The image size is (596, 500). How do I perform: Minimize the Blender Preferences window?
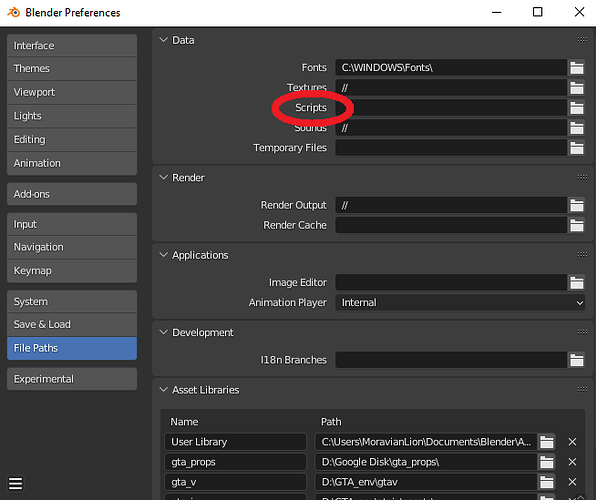point(496,12)
